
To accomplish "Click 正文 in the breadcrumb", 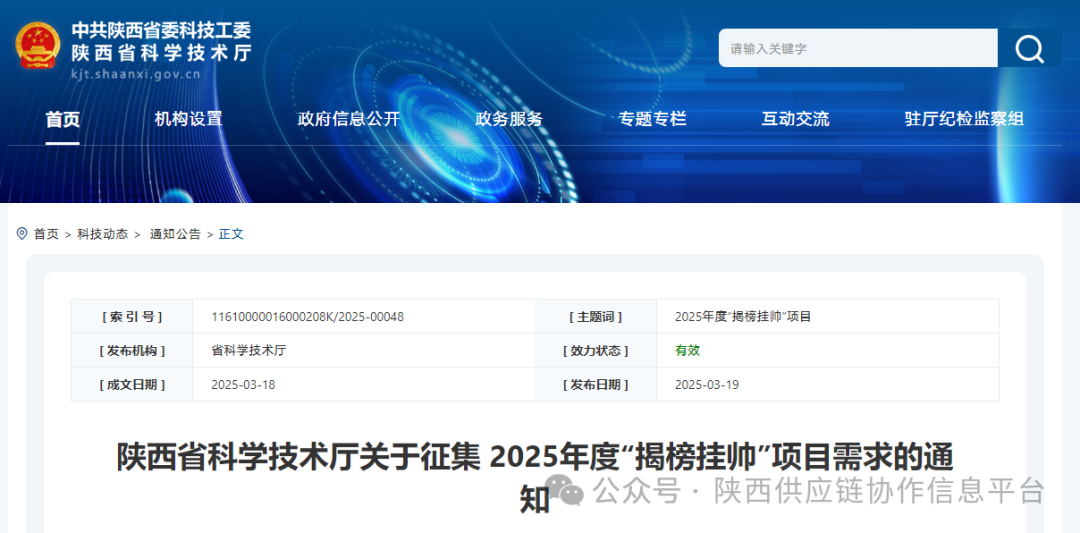I will (x=231, y=234).
